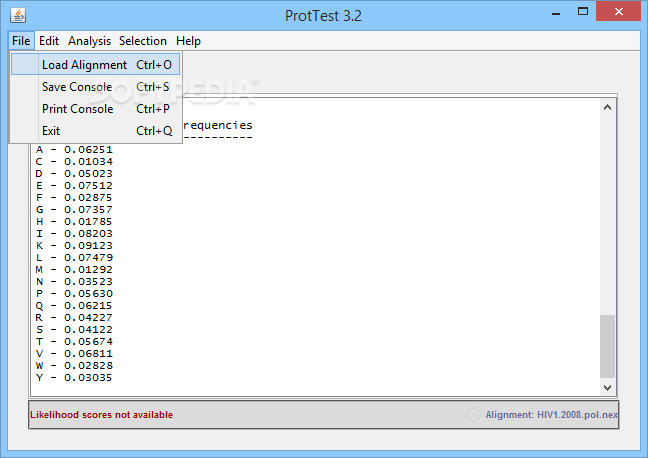648x458 pixels.
Task: Minimize the ProtTest 3.2 window
Action: click(556, 12)
